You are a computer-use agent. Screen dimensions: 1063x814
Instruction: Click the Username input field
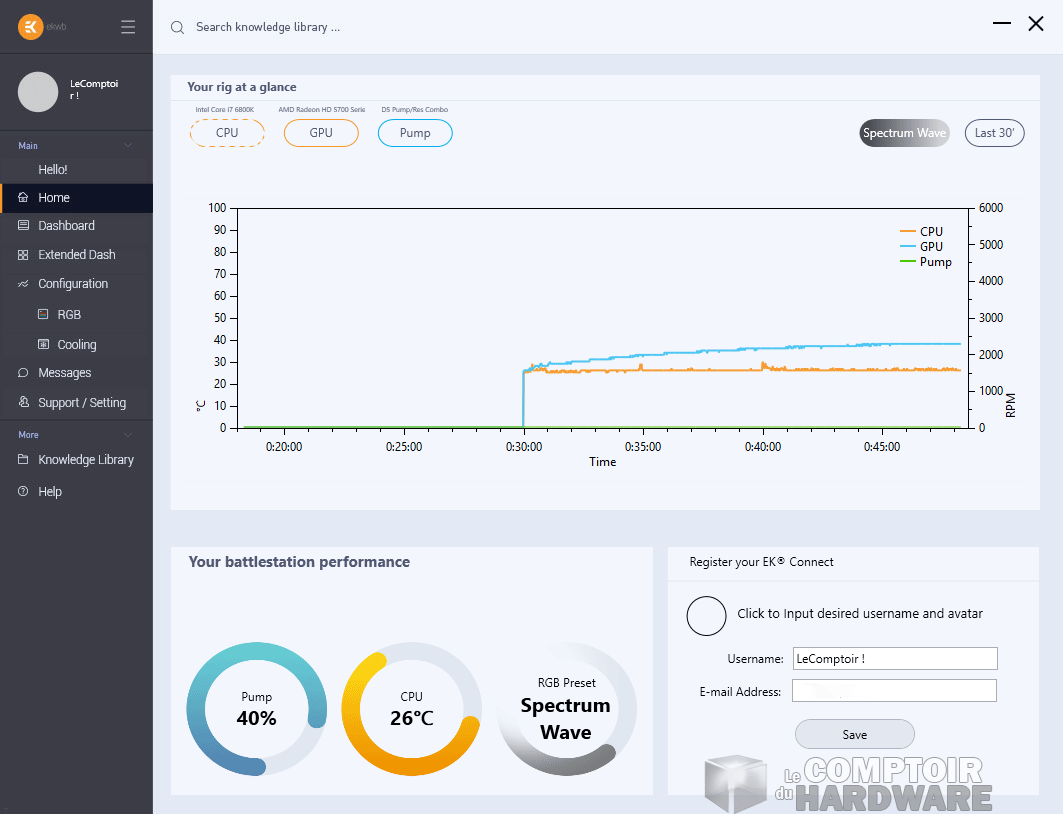[893, 658]
